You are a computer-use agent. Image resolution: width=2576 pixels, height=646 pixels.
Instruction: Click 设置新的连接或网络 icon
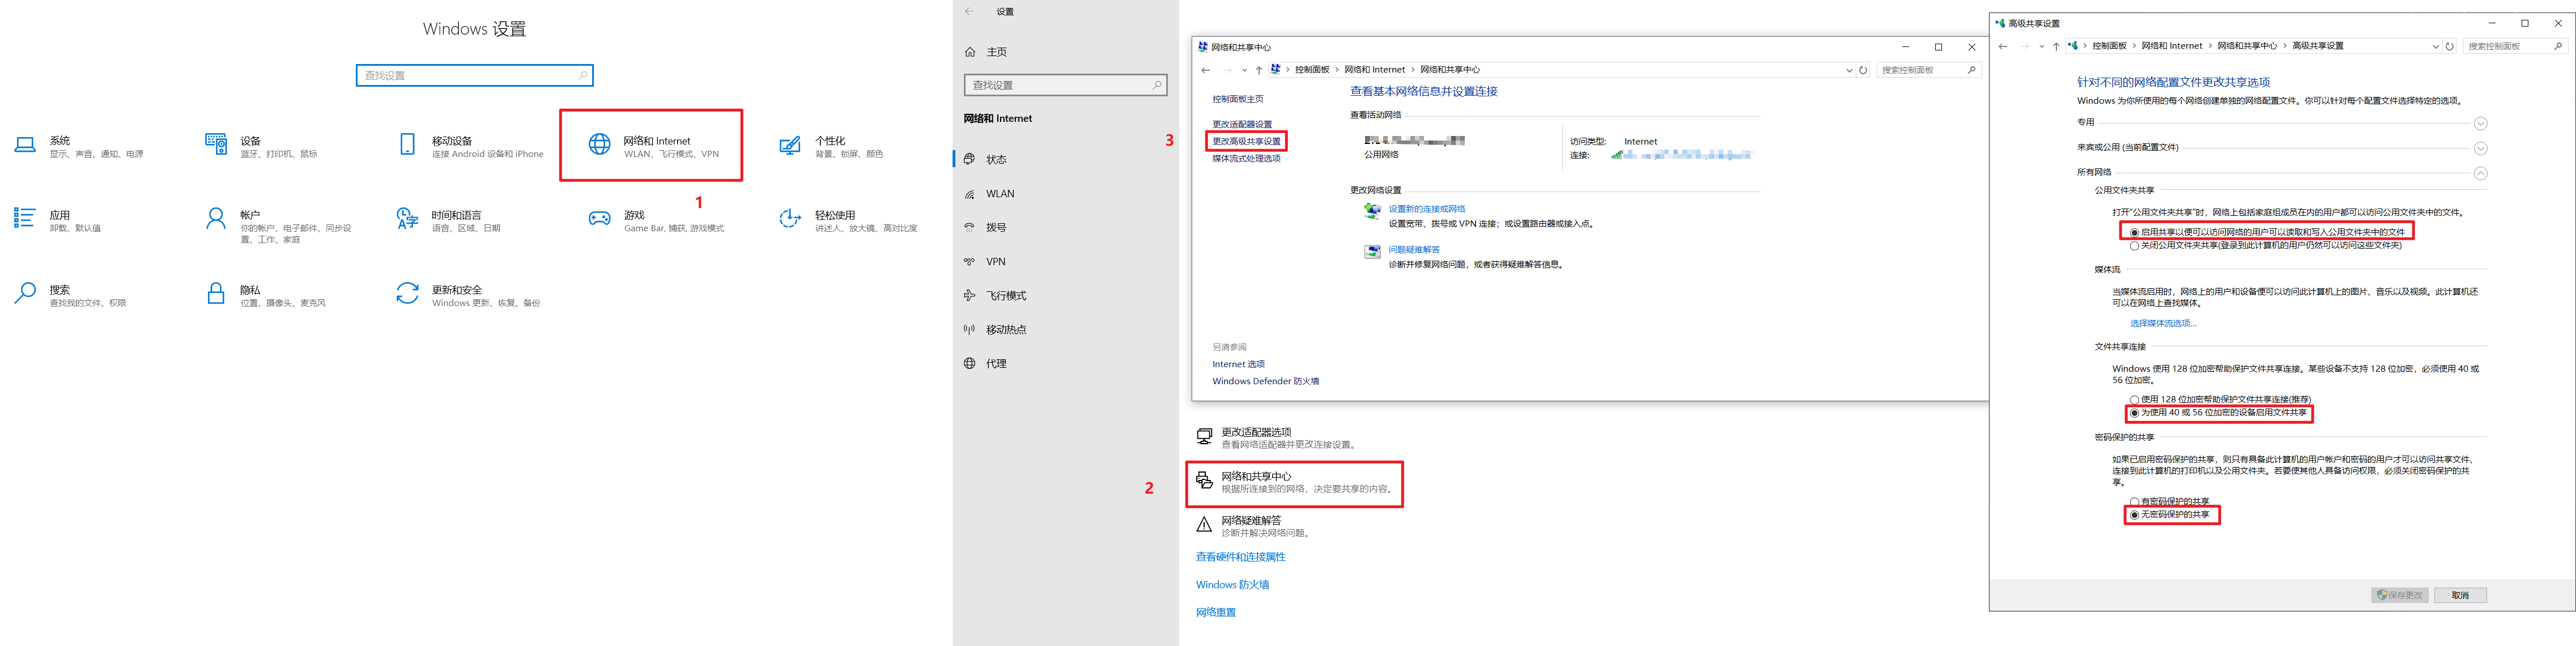[1372, 211]
